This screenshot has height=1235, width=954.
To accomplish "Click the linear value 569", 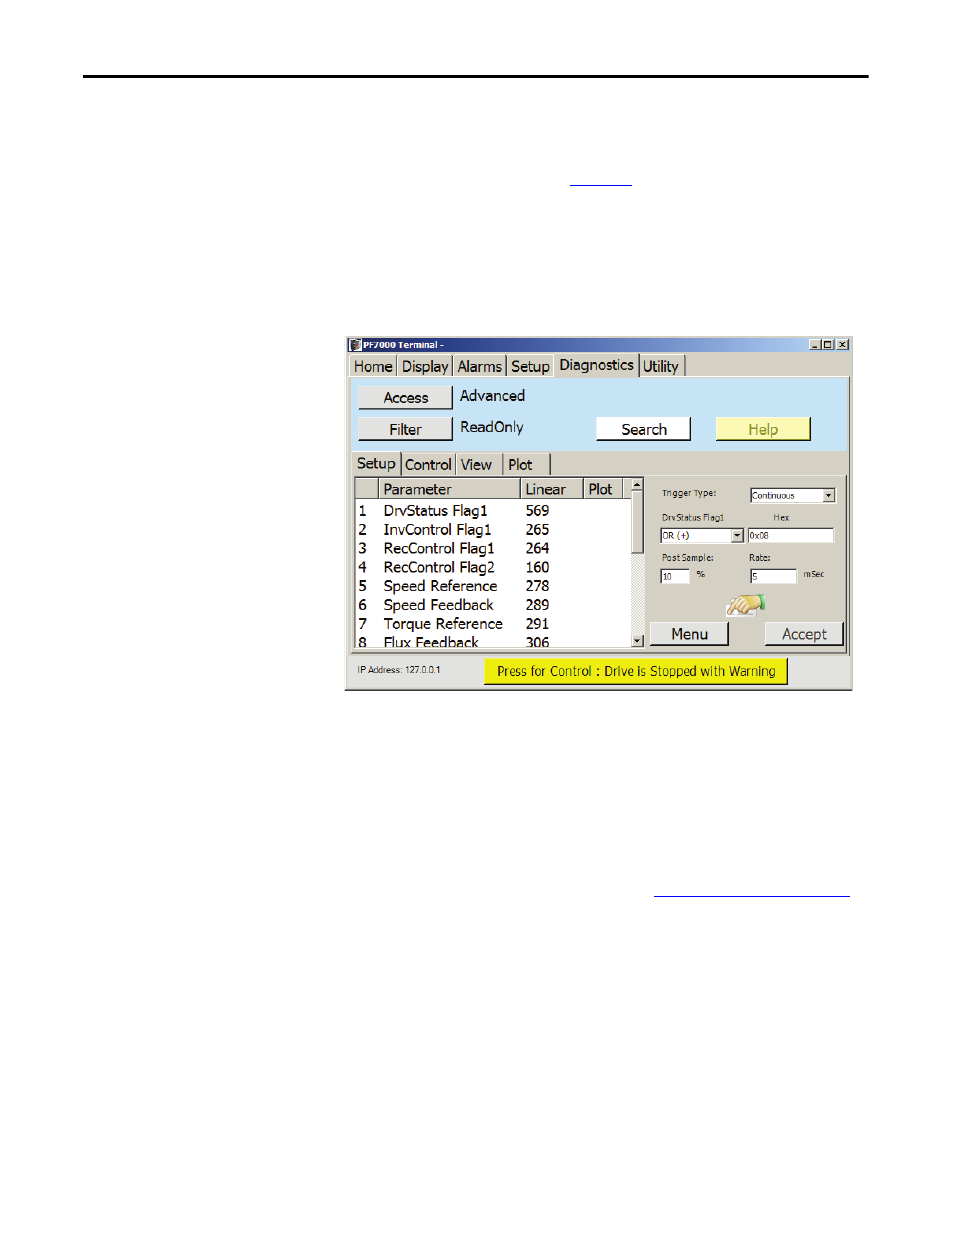I will 537,511.
